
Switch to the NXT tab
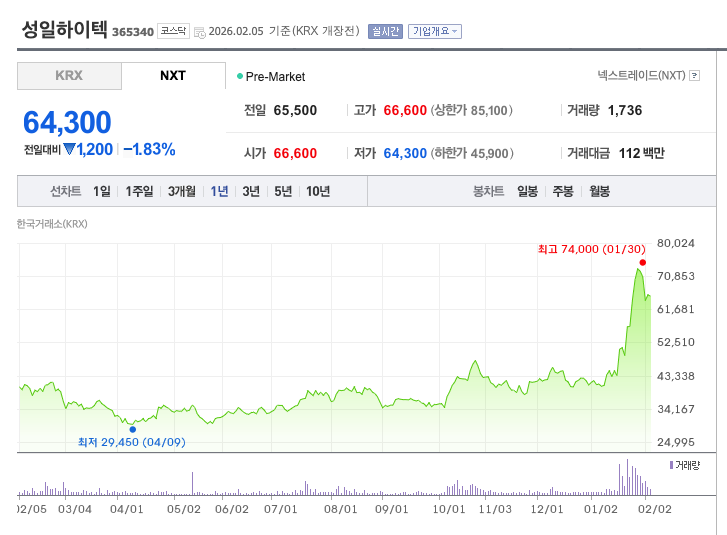173,76
